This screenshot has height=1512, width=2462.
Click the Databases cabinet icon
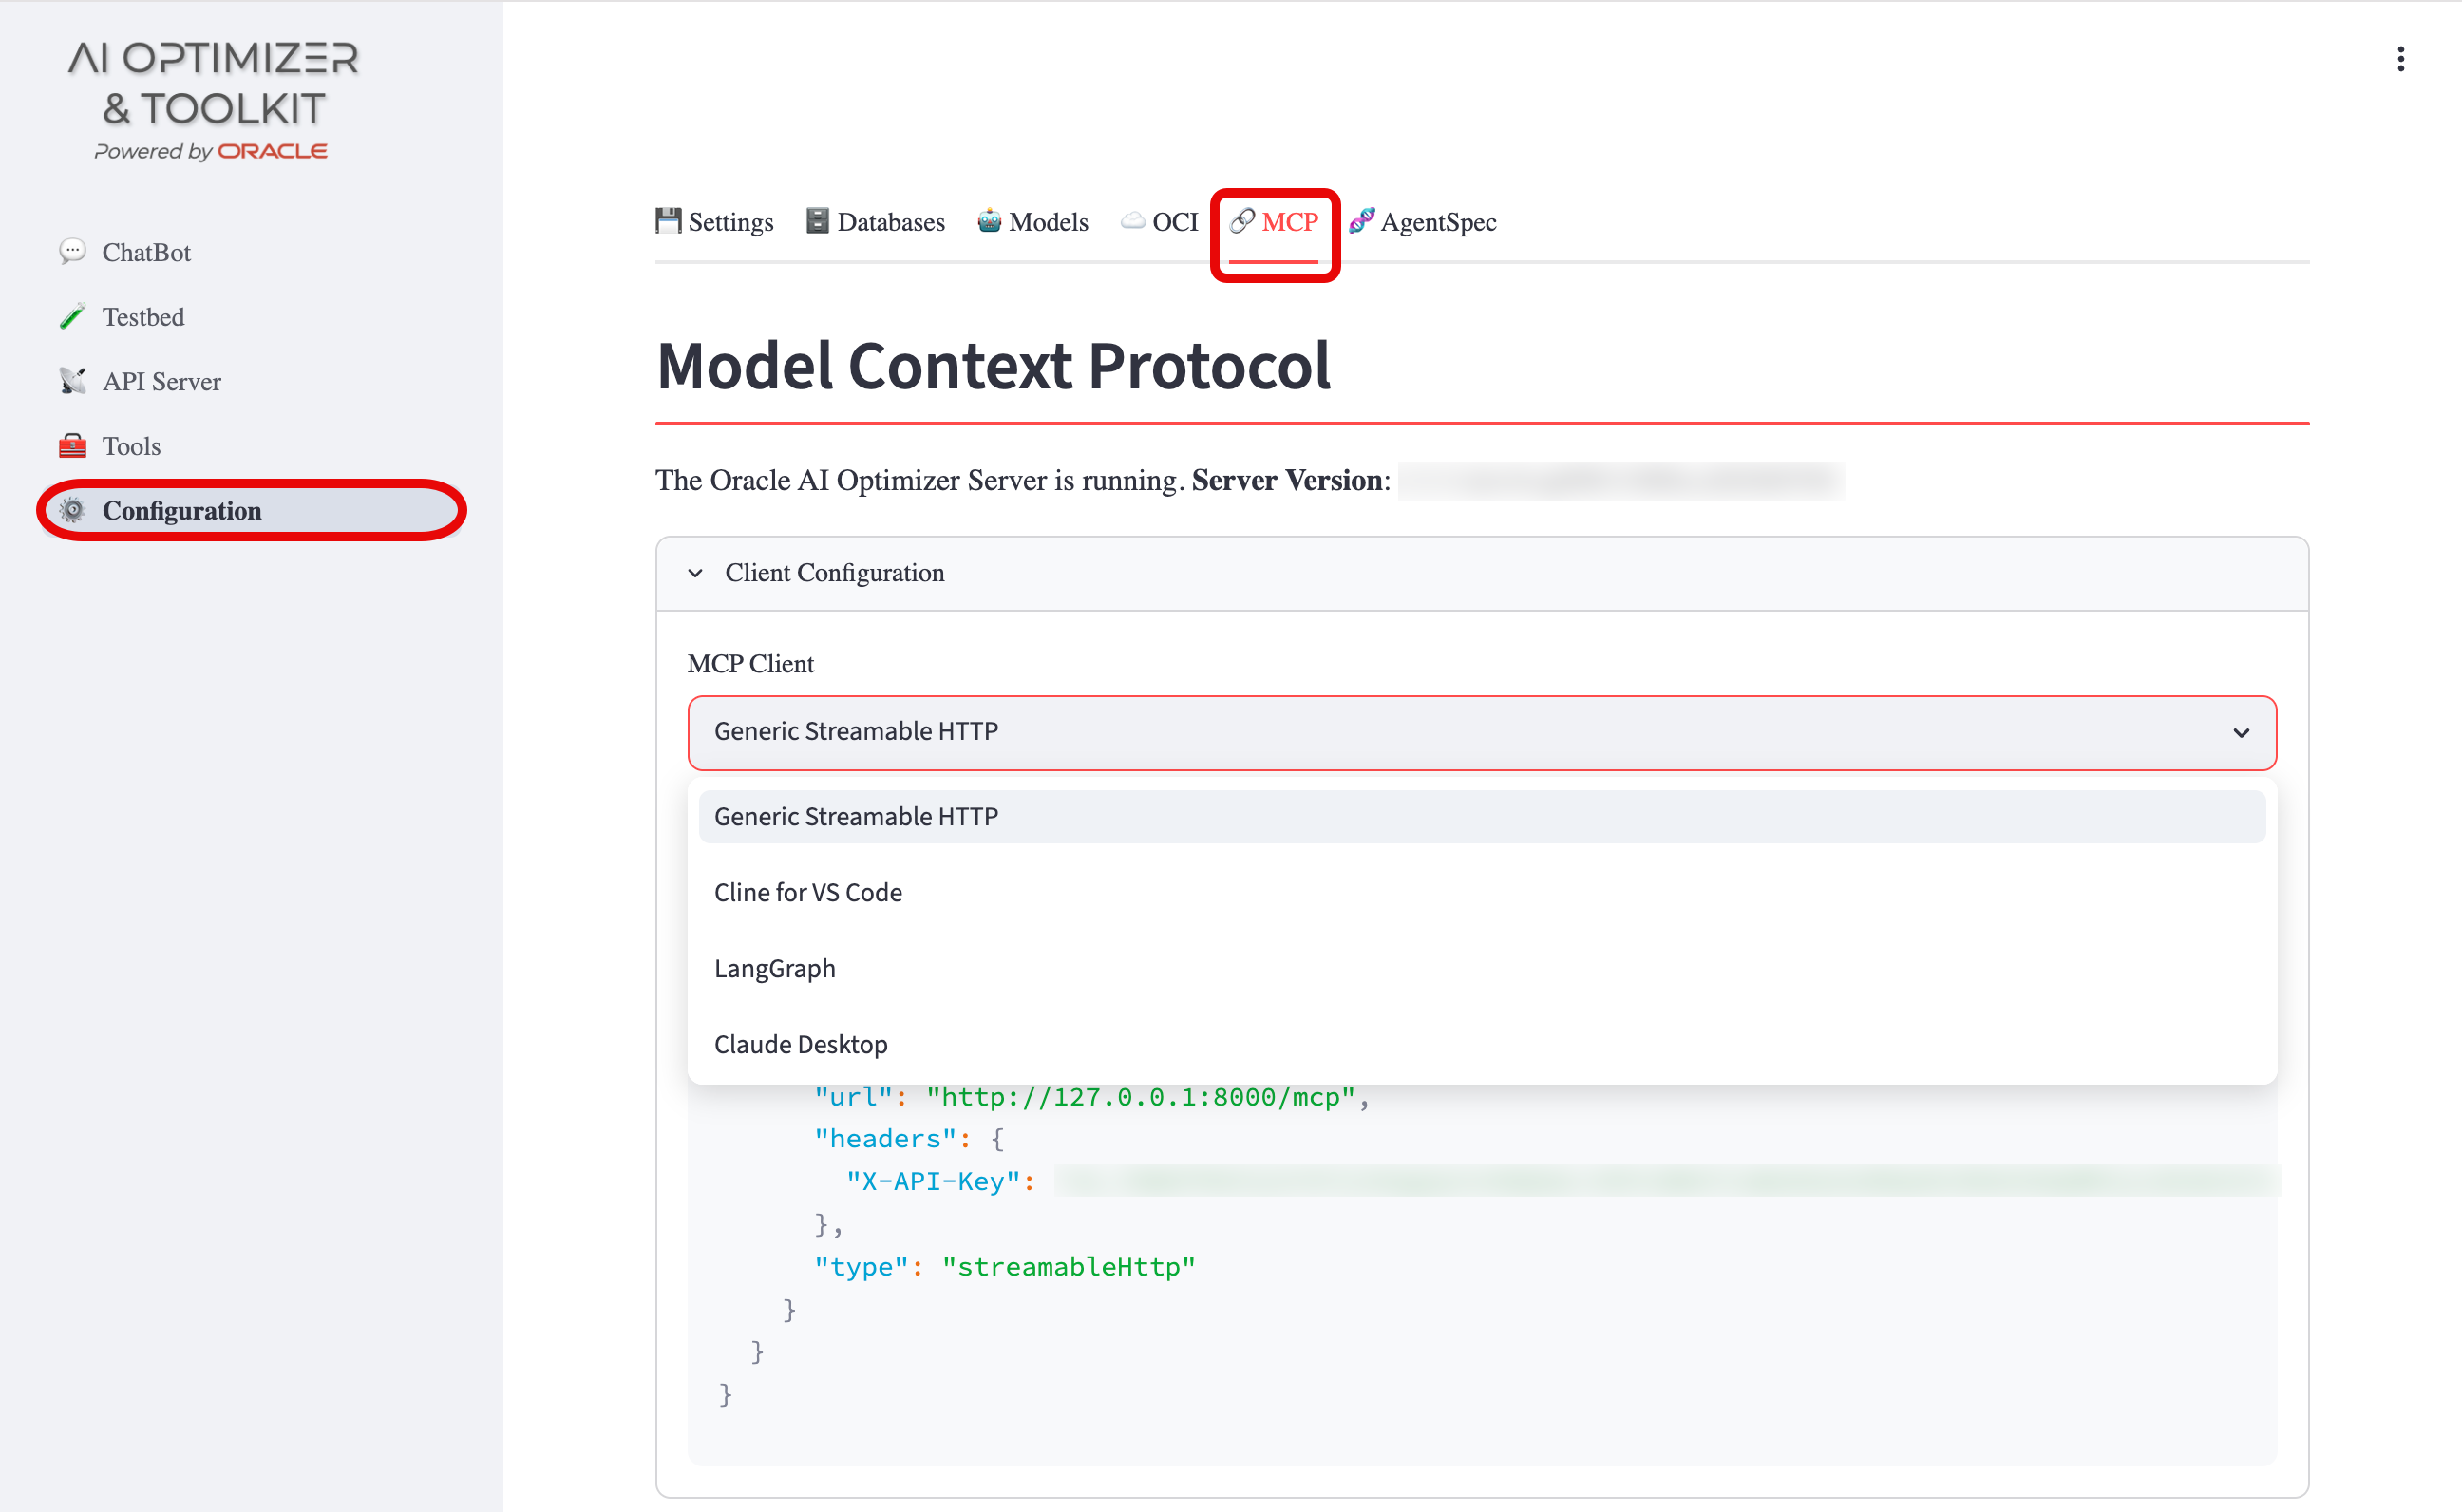[818, 220]
